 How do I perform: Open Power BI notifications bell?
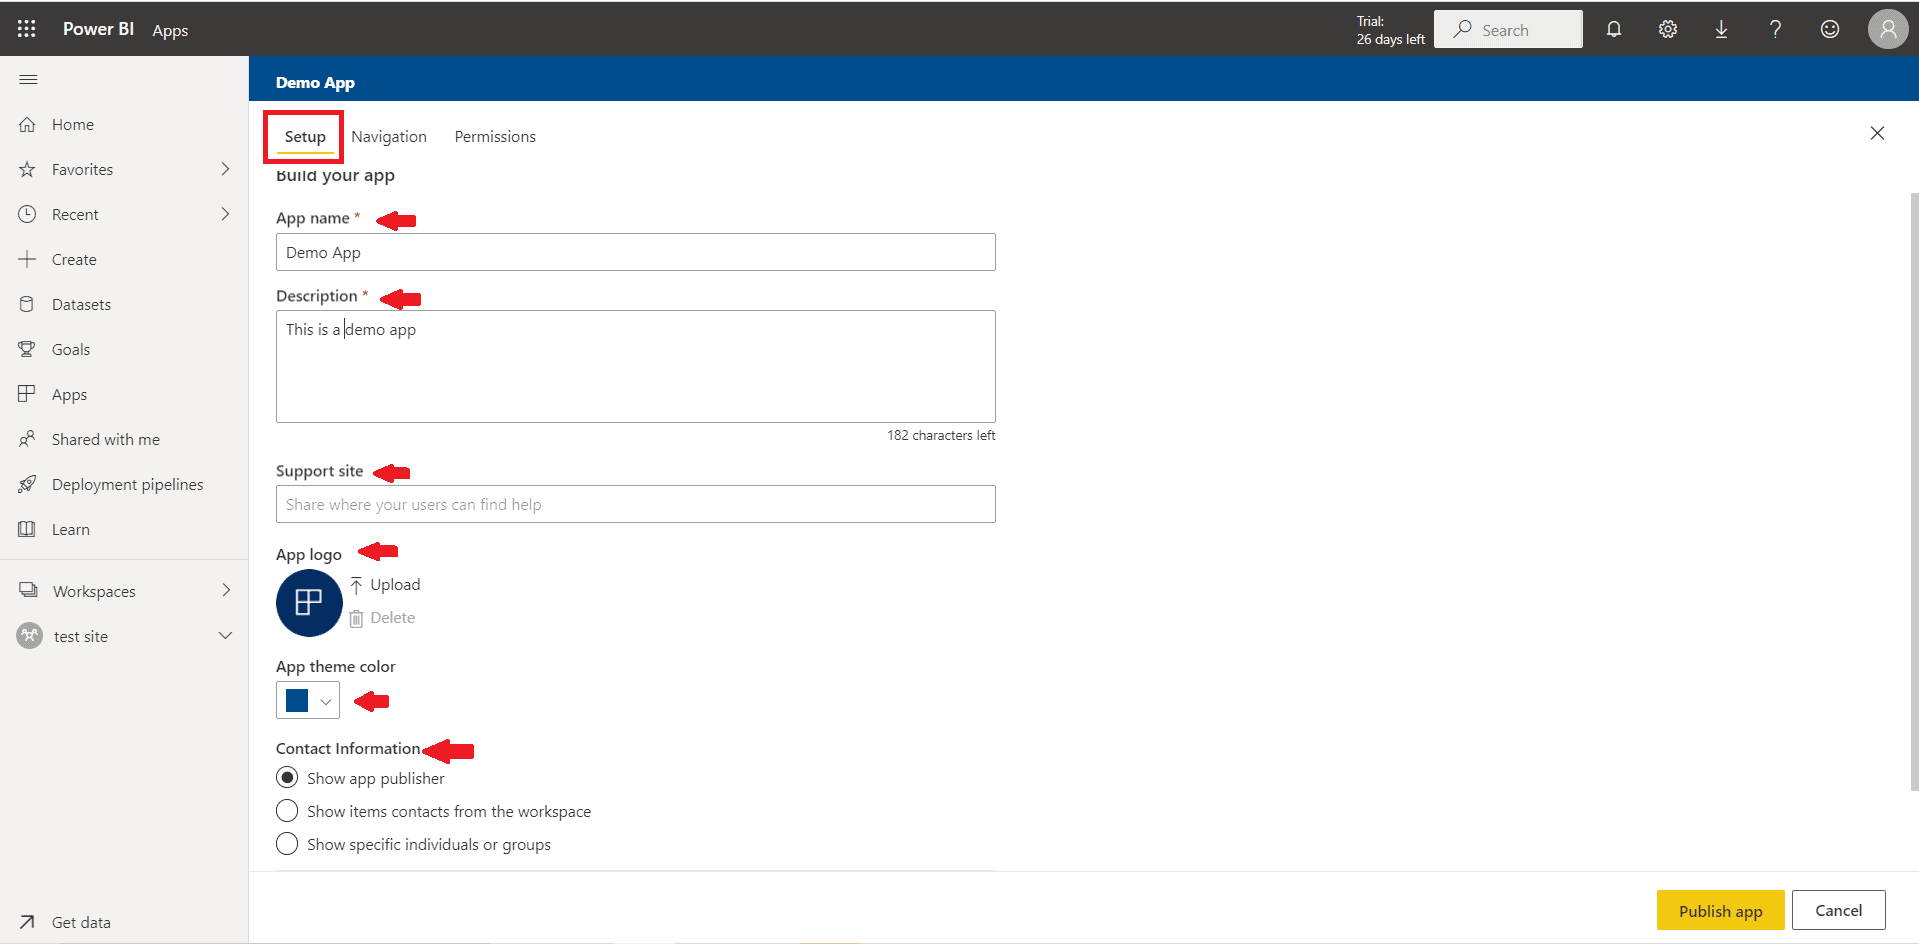tap(1613, 29)
